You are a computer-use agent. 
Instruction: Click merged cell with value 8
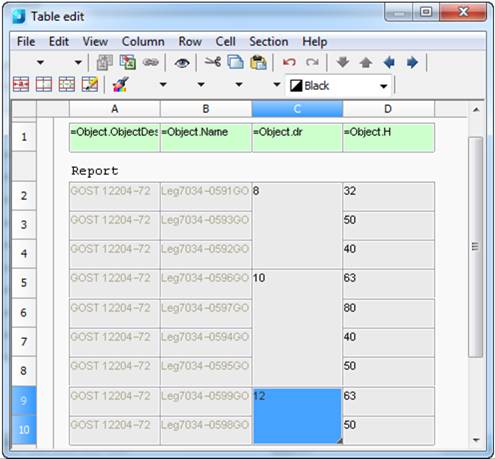pos(297,226)
